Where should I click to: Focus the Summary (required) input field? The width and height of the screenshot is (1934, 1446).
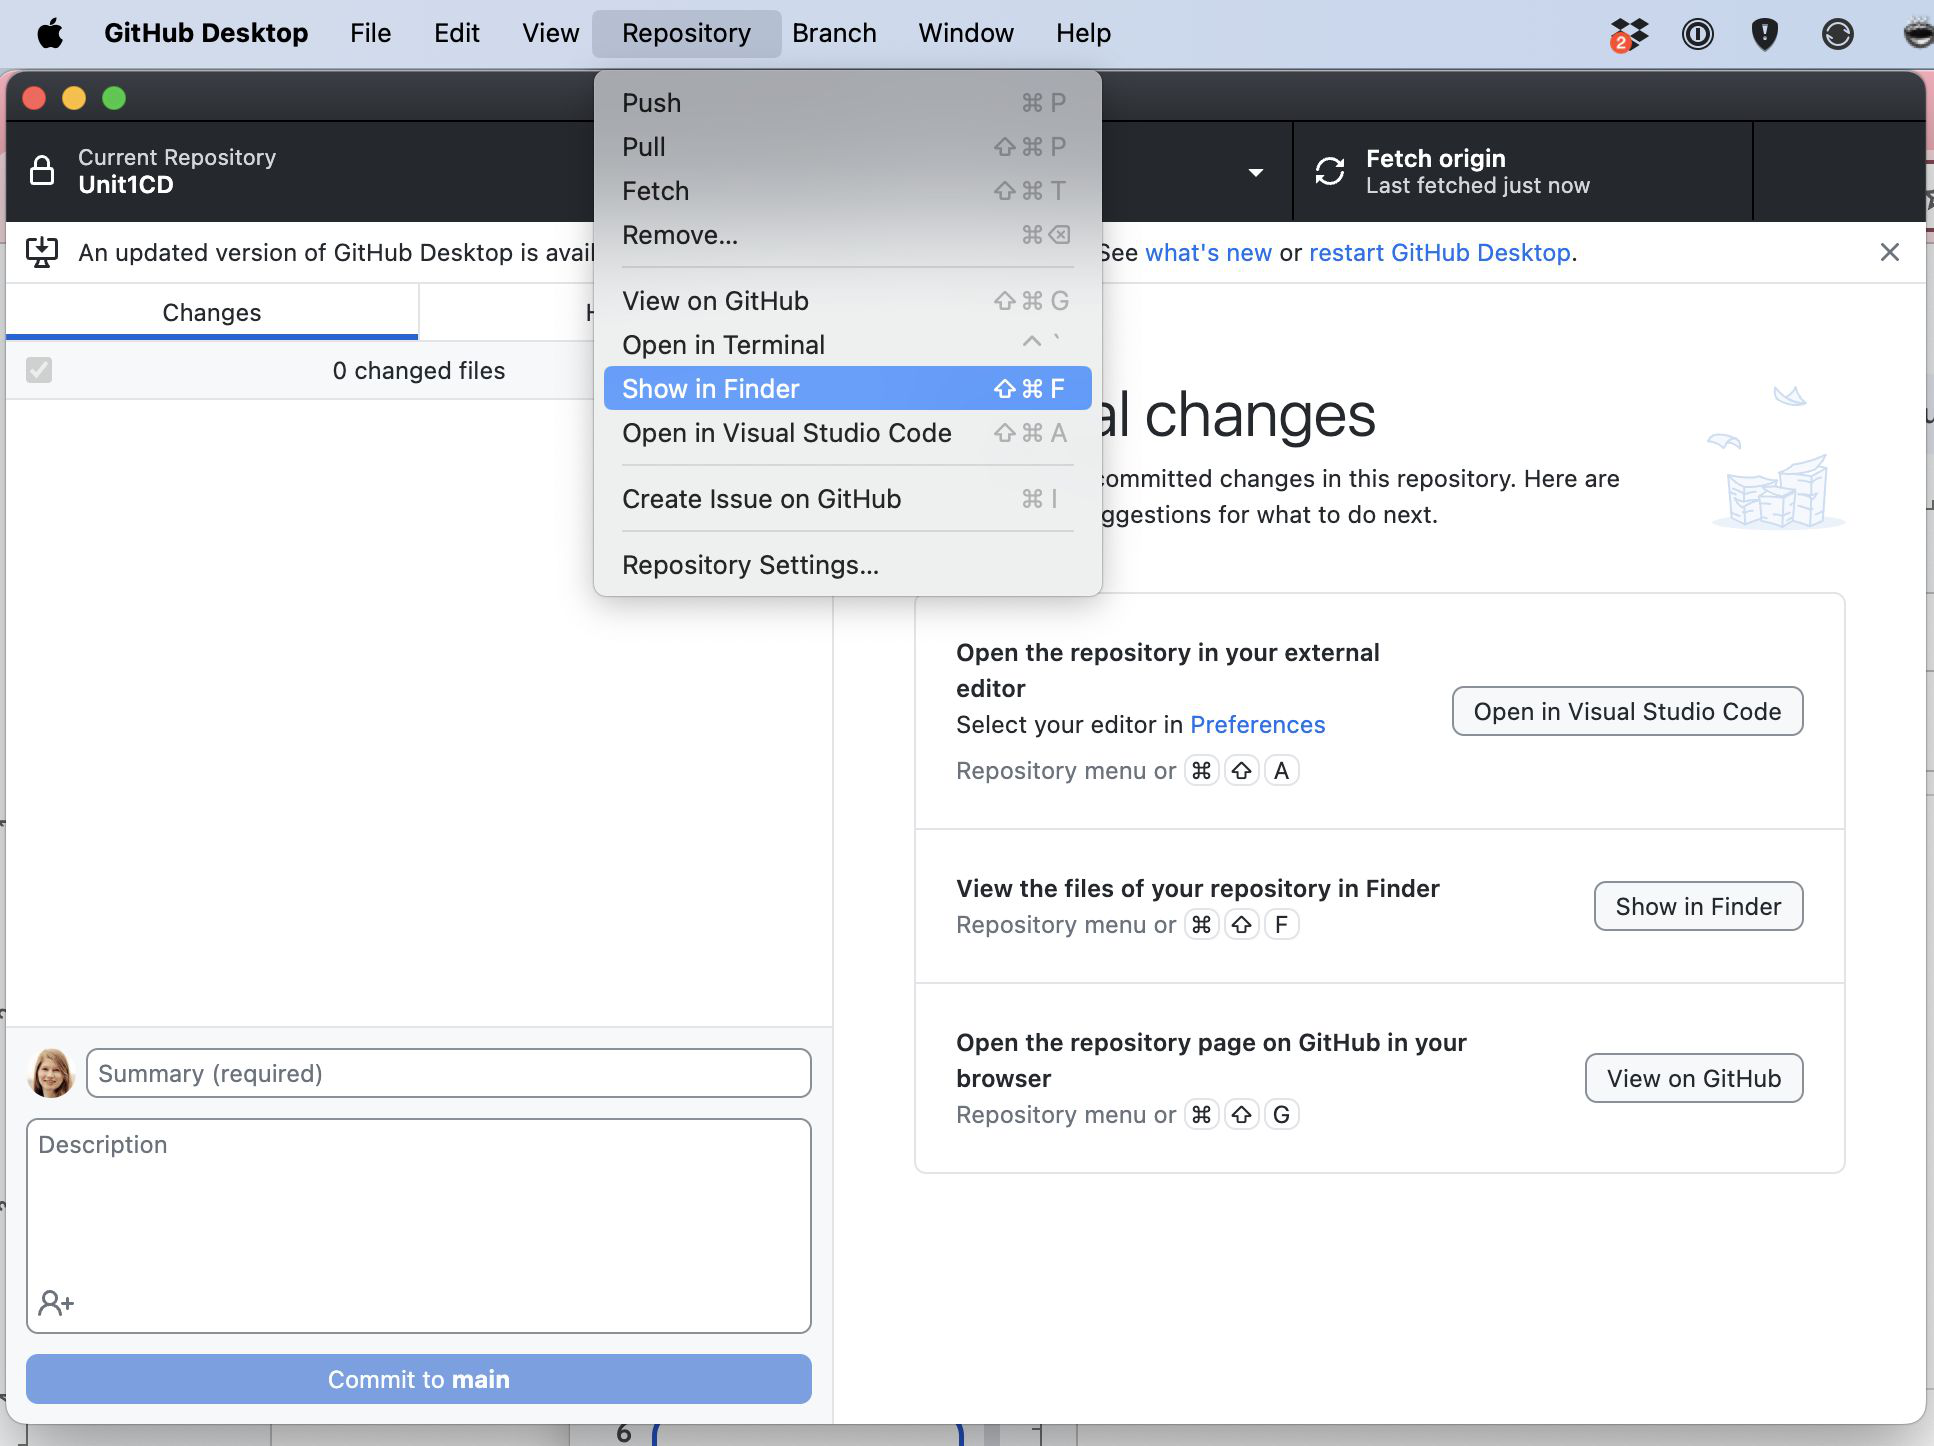click(448, 1073)
